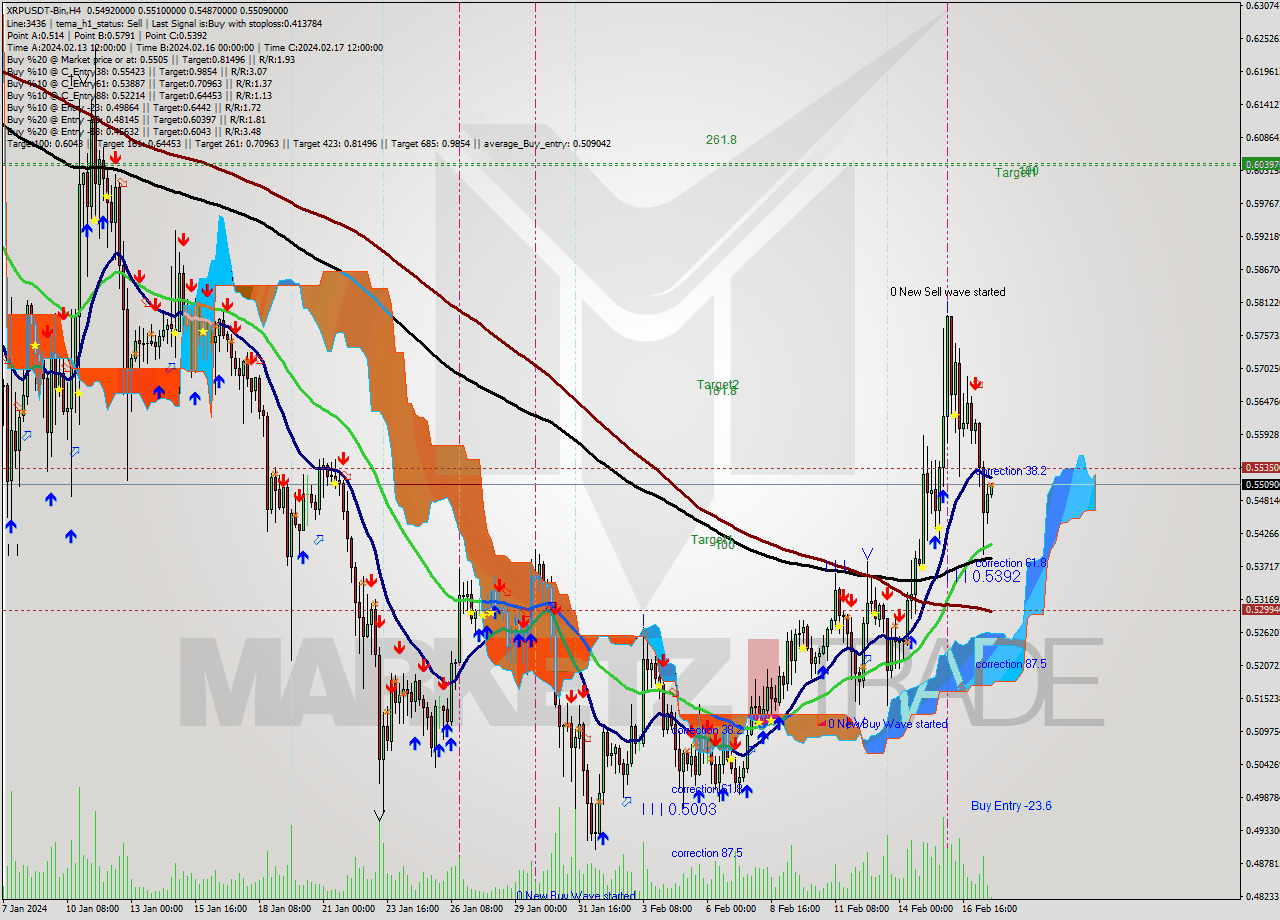Screen dimensions: 1280x920
Task: Click the 'Buy Entry -23.6' label
Action: [1011, 806]
